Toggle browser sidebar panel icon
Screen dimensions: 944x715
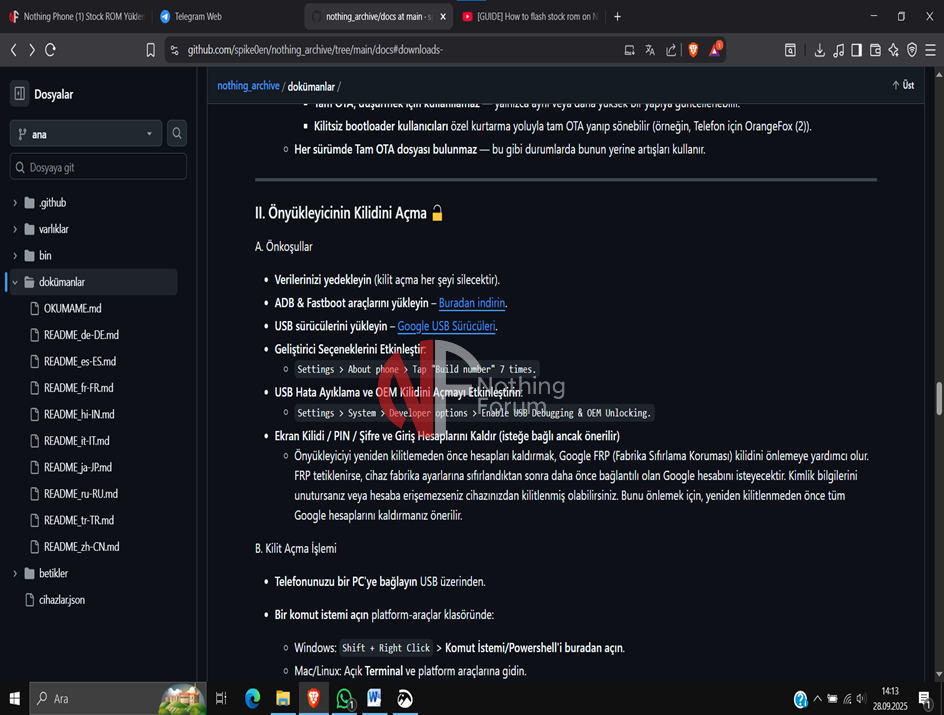coord(856,50)
